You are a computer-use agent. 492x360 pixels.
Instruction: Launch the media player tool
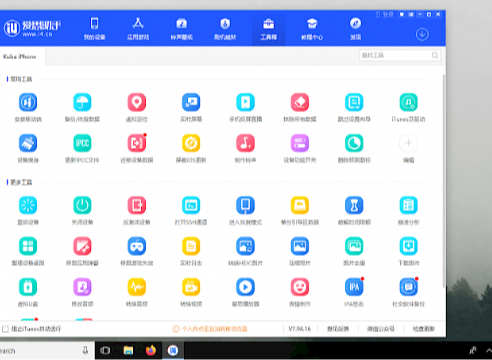pyautogui.click(x=245, y=287)
